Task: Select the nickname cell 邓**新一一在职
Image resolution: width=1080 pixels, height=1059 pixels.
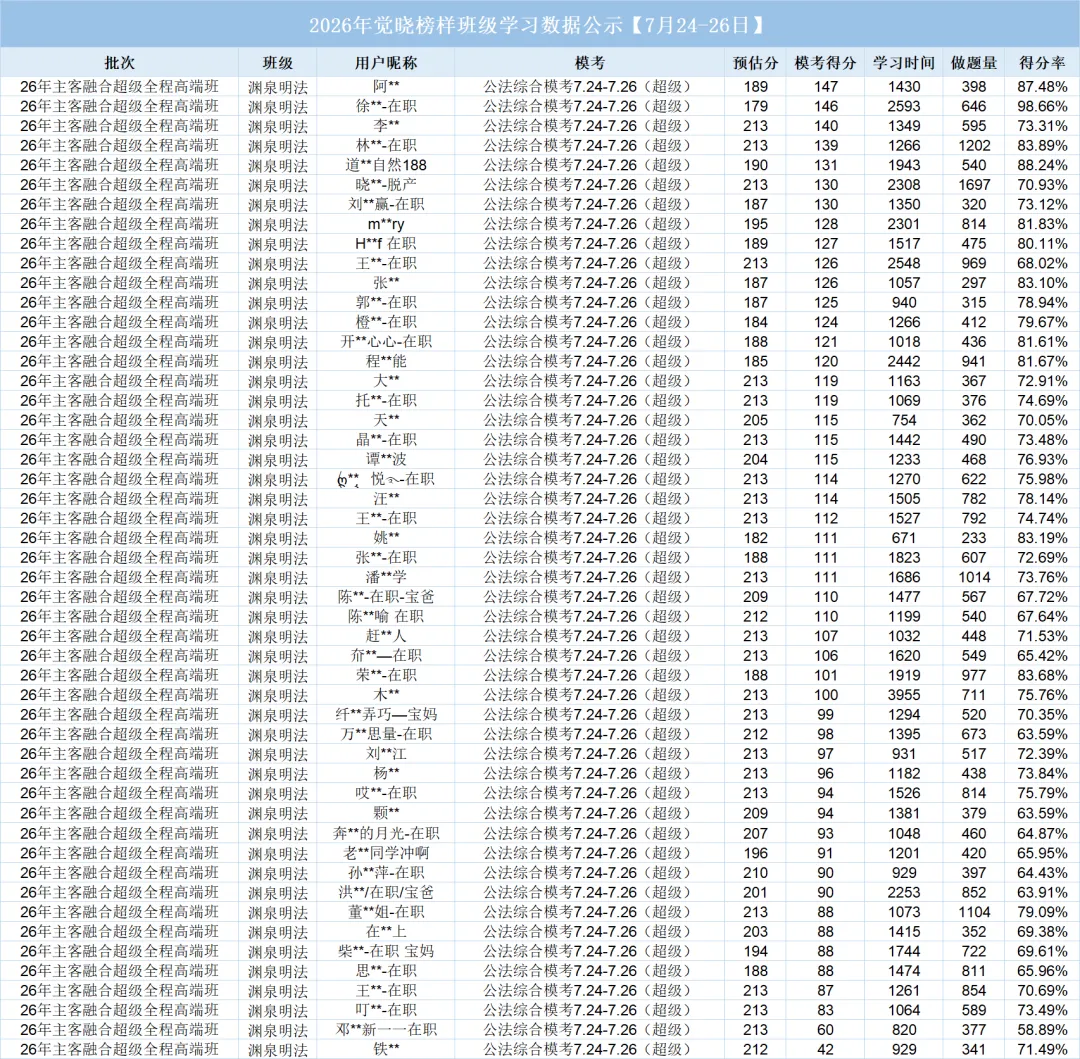Action: 386,1029
